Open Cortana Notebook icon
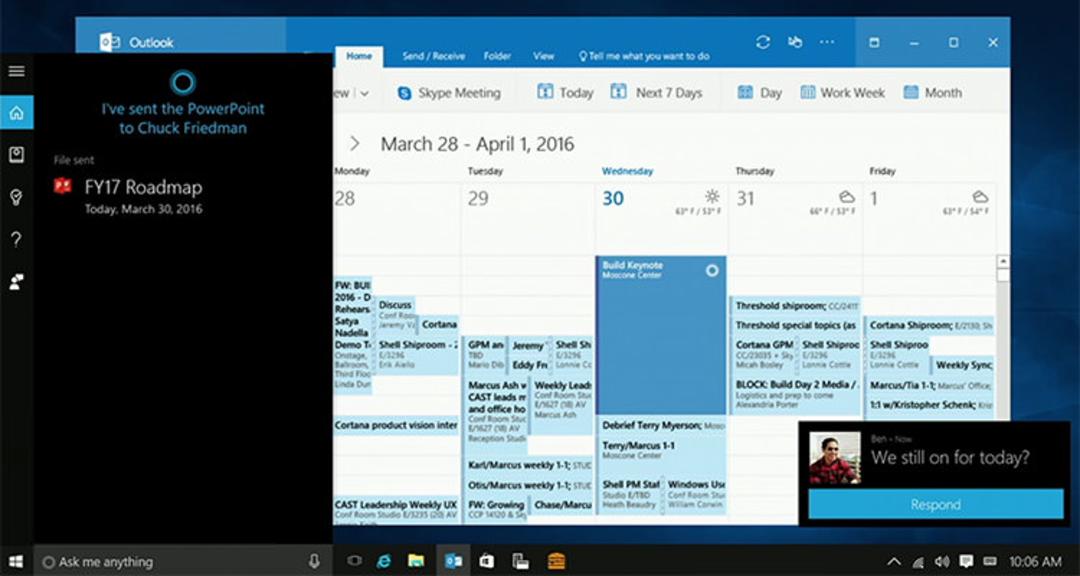1080x576 pixels. pos(17,154)
